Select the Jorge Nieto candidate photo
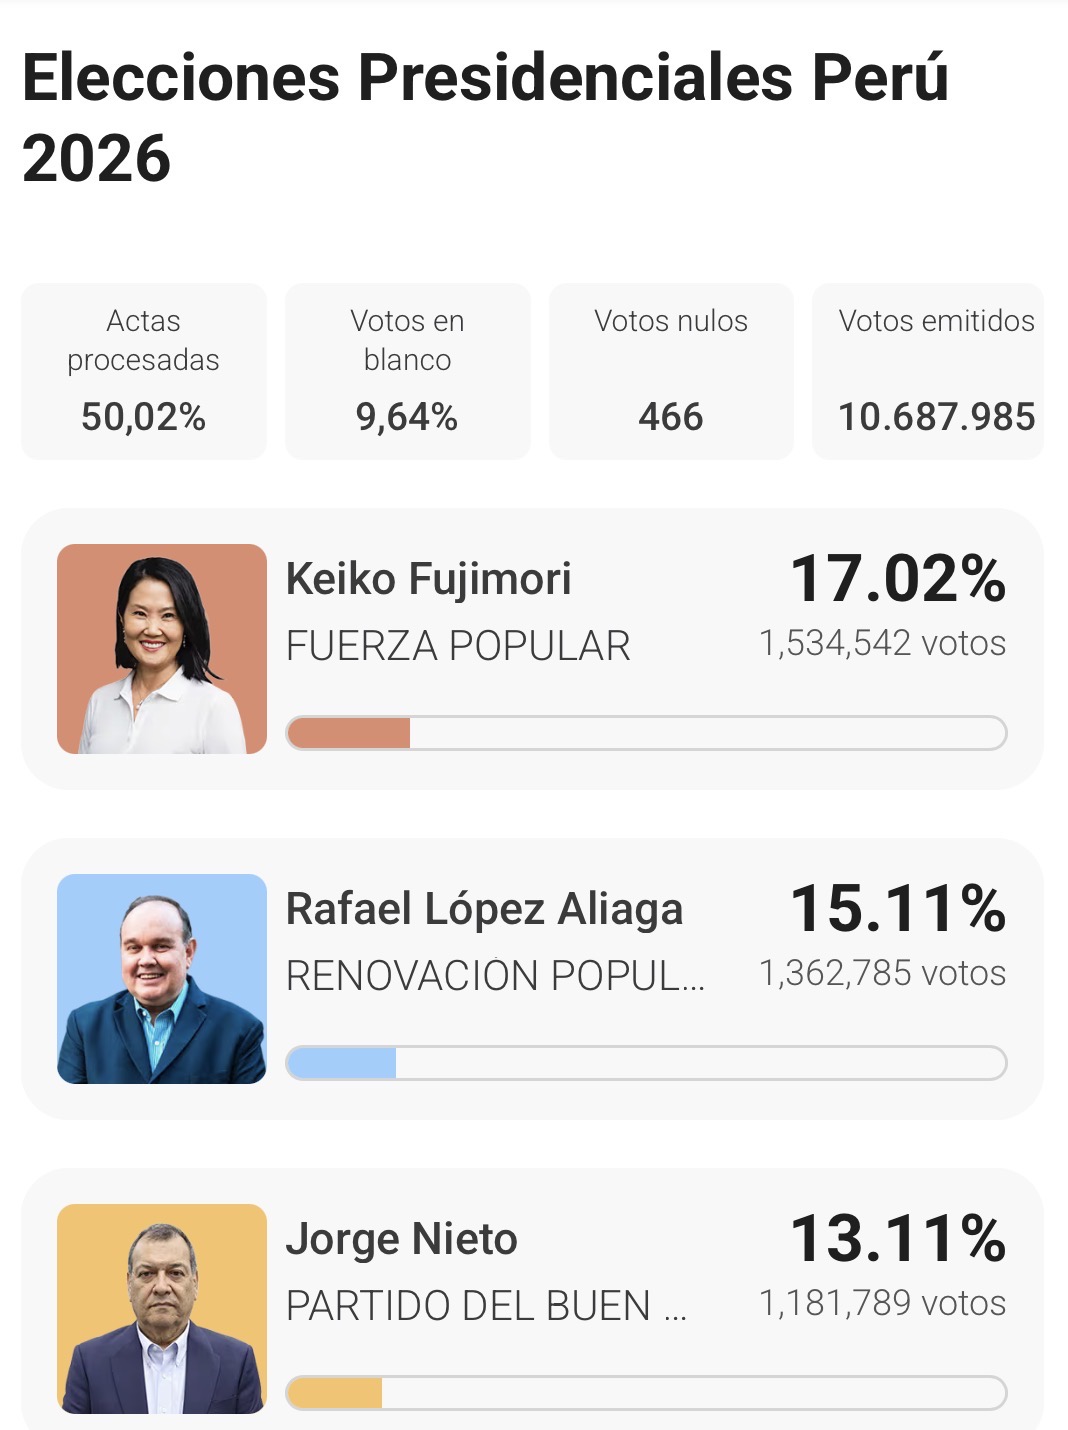1068x1430 pixels. (x=162, y=1309)
